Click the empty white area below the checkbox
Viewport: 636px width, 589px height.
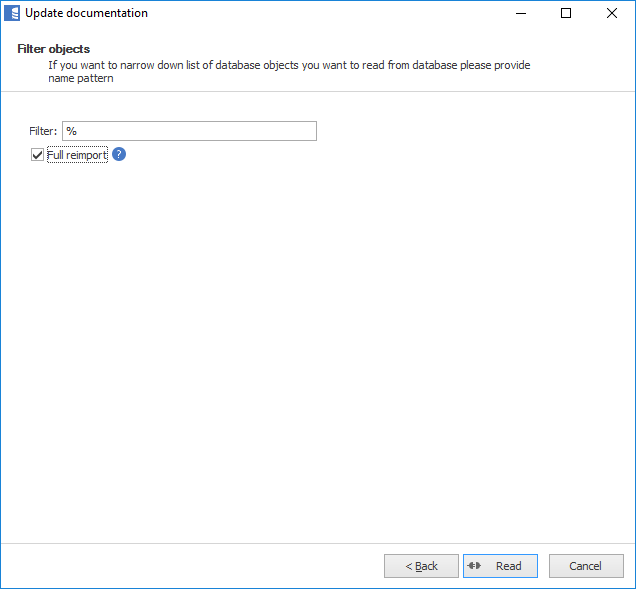click(x=300, y=350)
